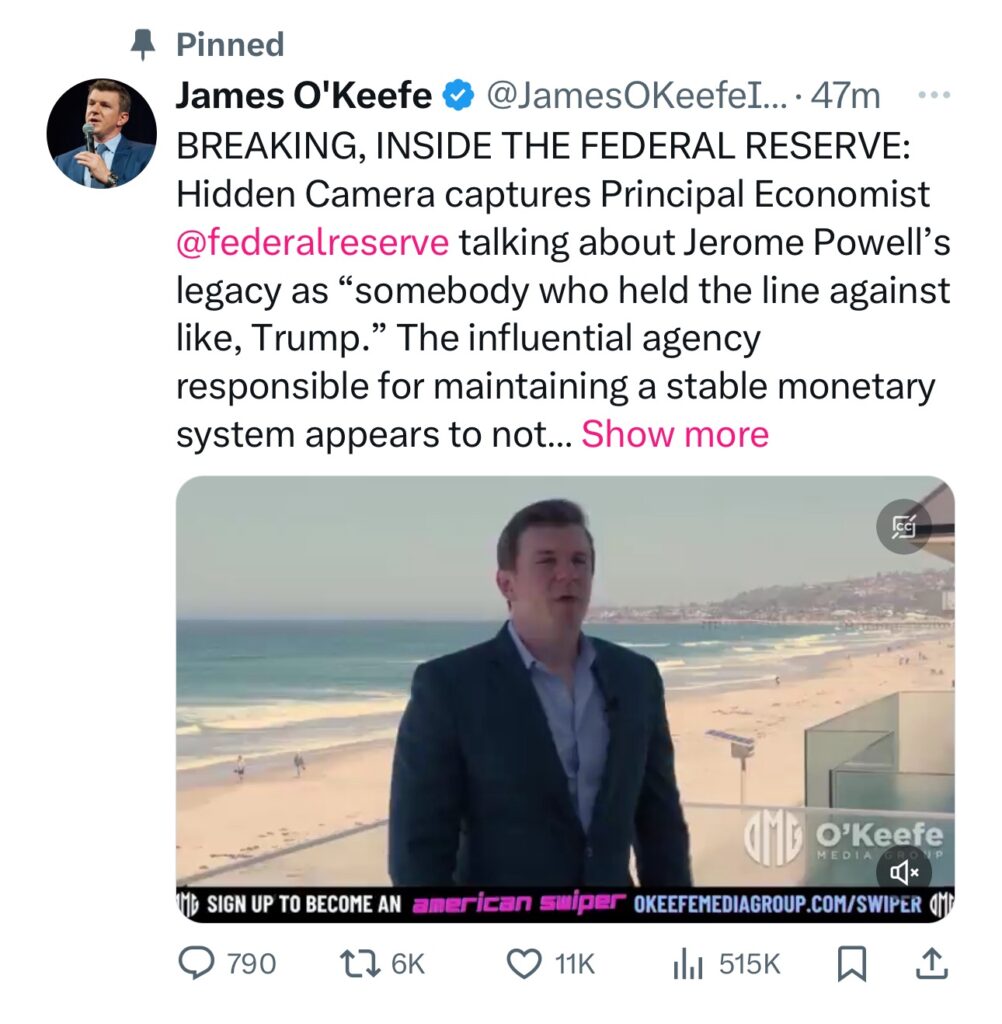The image size is (1002, 1024).
Task: Open the three-dot more options menu
Action: [931, 96]
